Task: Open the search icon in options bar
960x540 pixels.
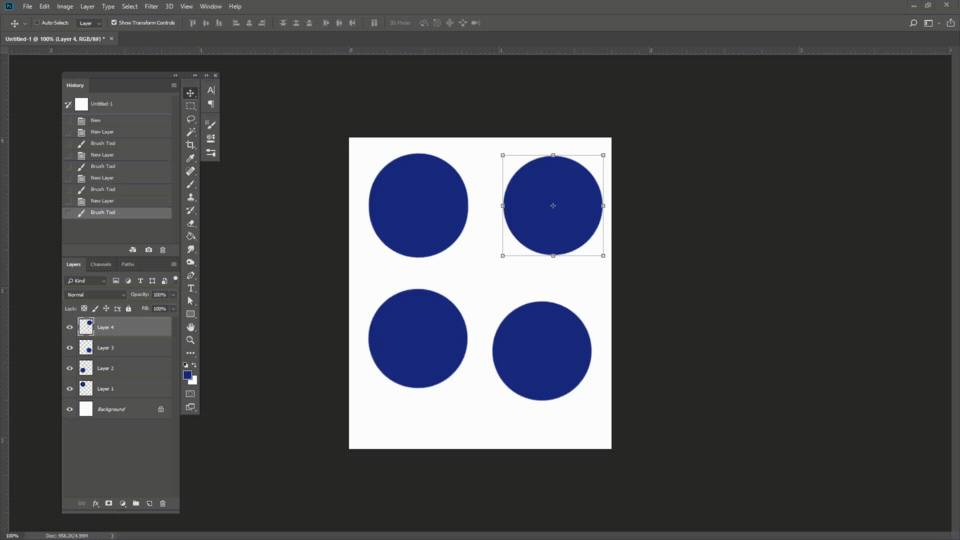Action: (x=913, y=23)
